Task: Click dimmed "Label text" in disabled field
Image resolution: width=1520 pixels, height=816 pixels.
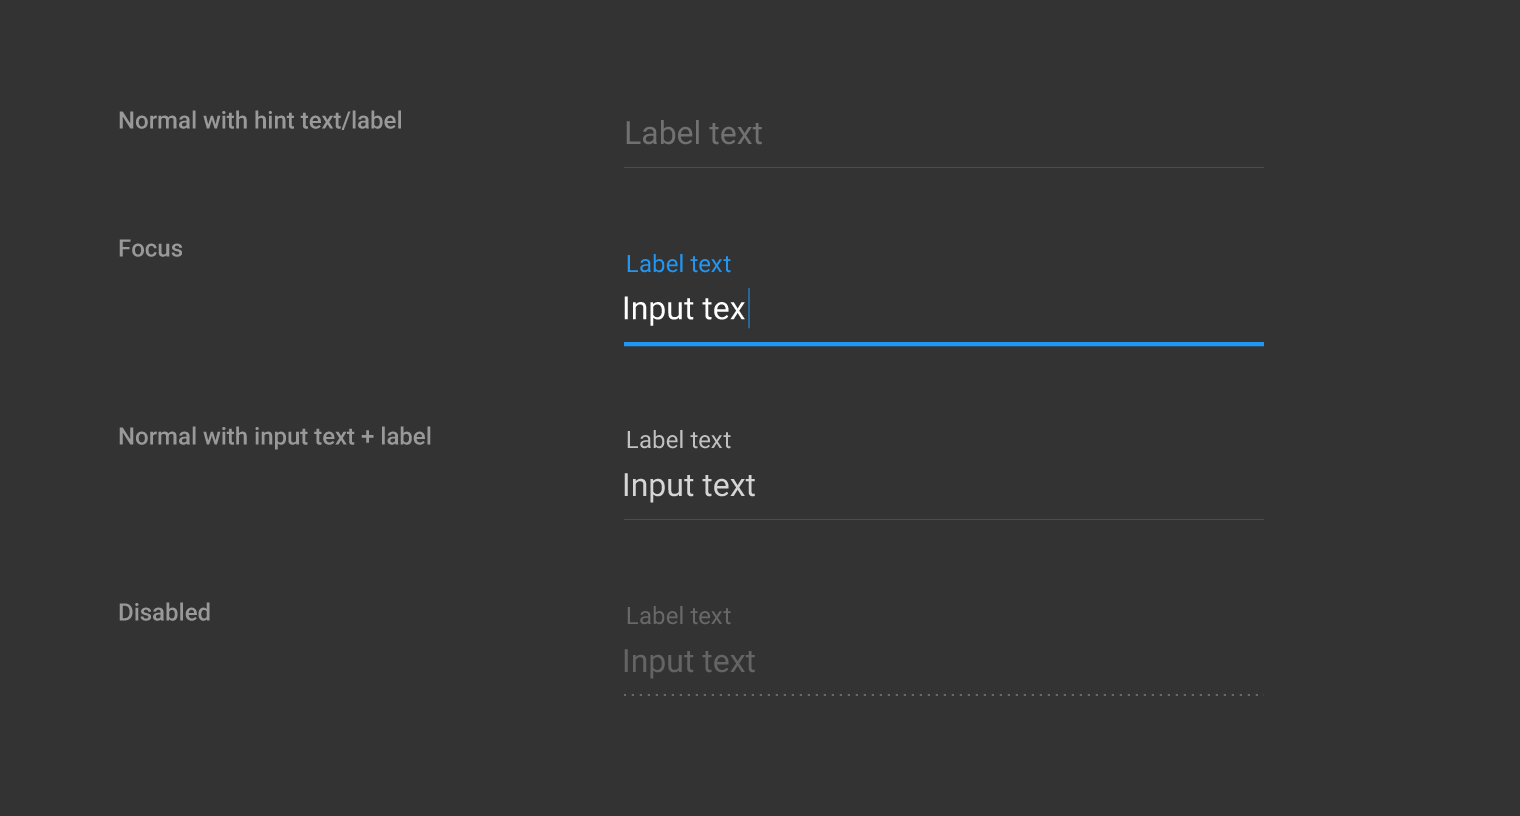Action: coord(678,616)
